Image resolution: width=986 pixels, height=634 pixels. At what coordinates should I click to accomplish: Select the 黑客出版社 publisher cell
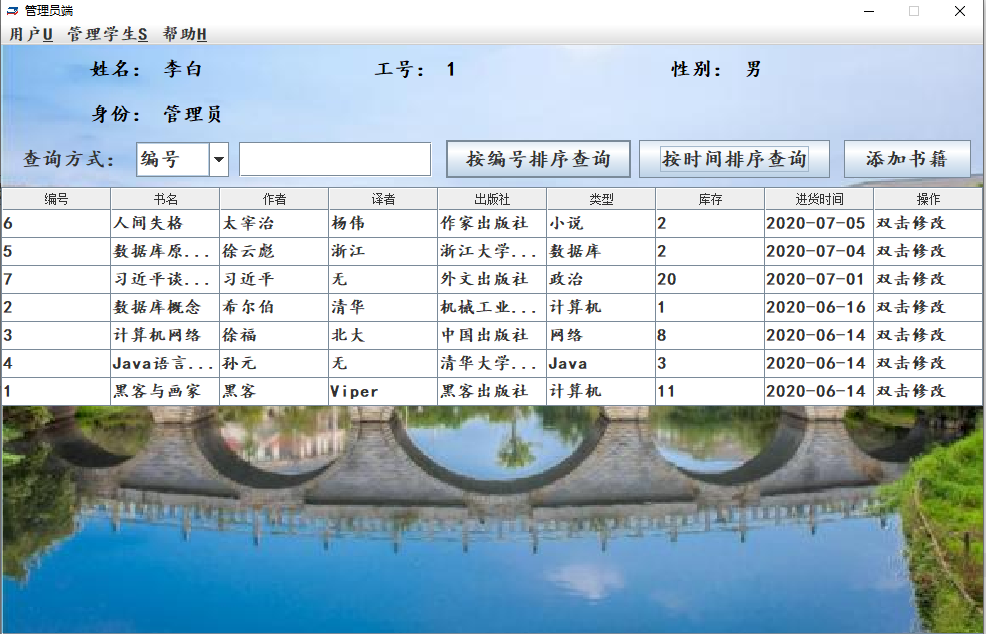(x=492, y=391)
